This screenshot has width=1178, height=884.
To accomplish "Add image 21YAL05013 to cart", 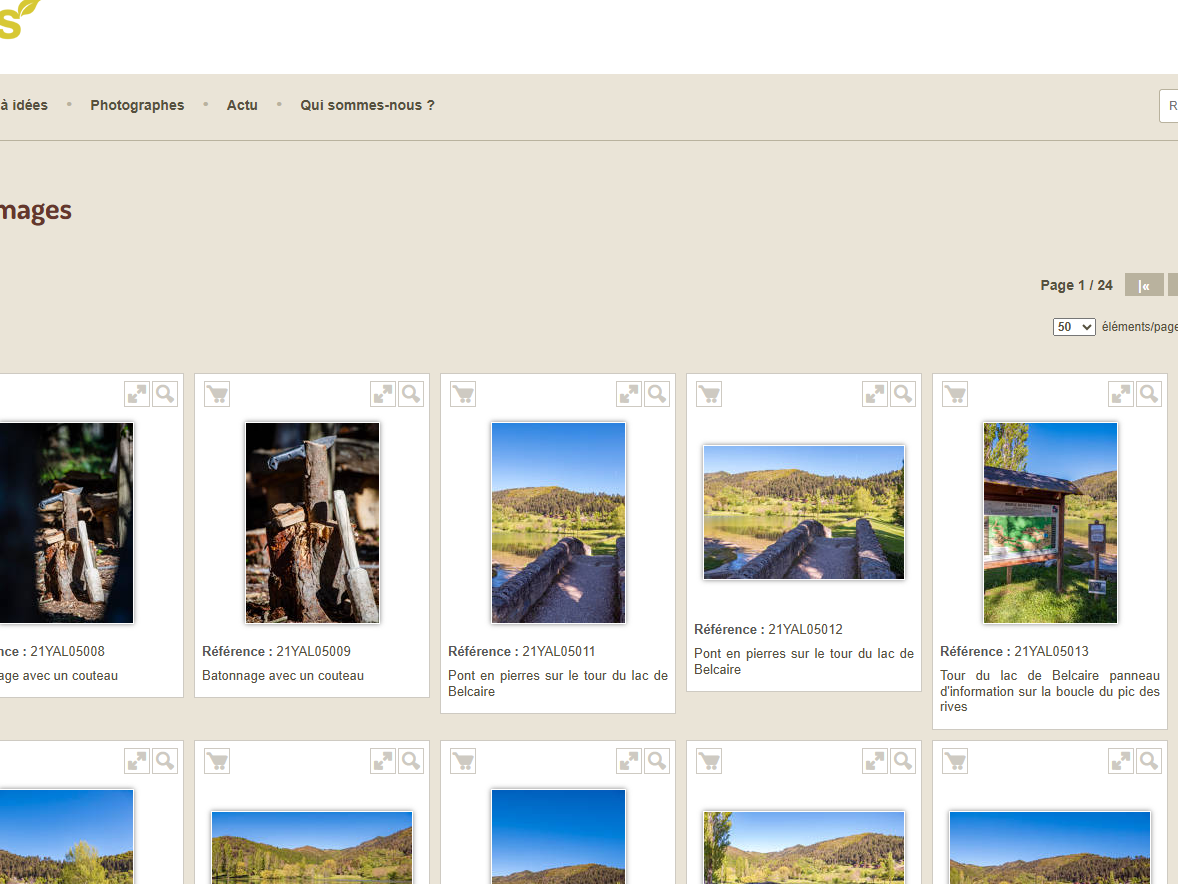I will pos(955,394).
